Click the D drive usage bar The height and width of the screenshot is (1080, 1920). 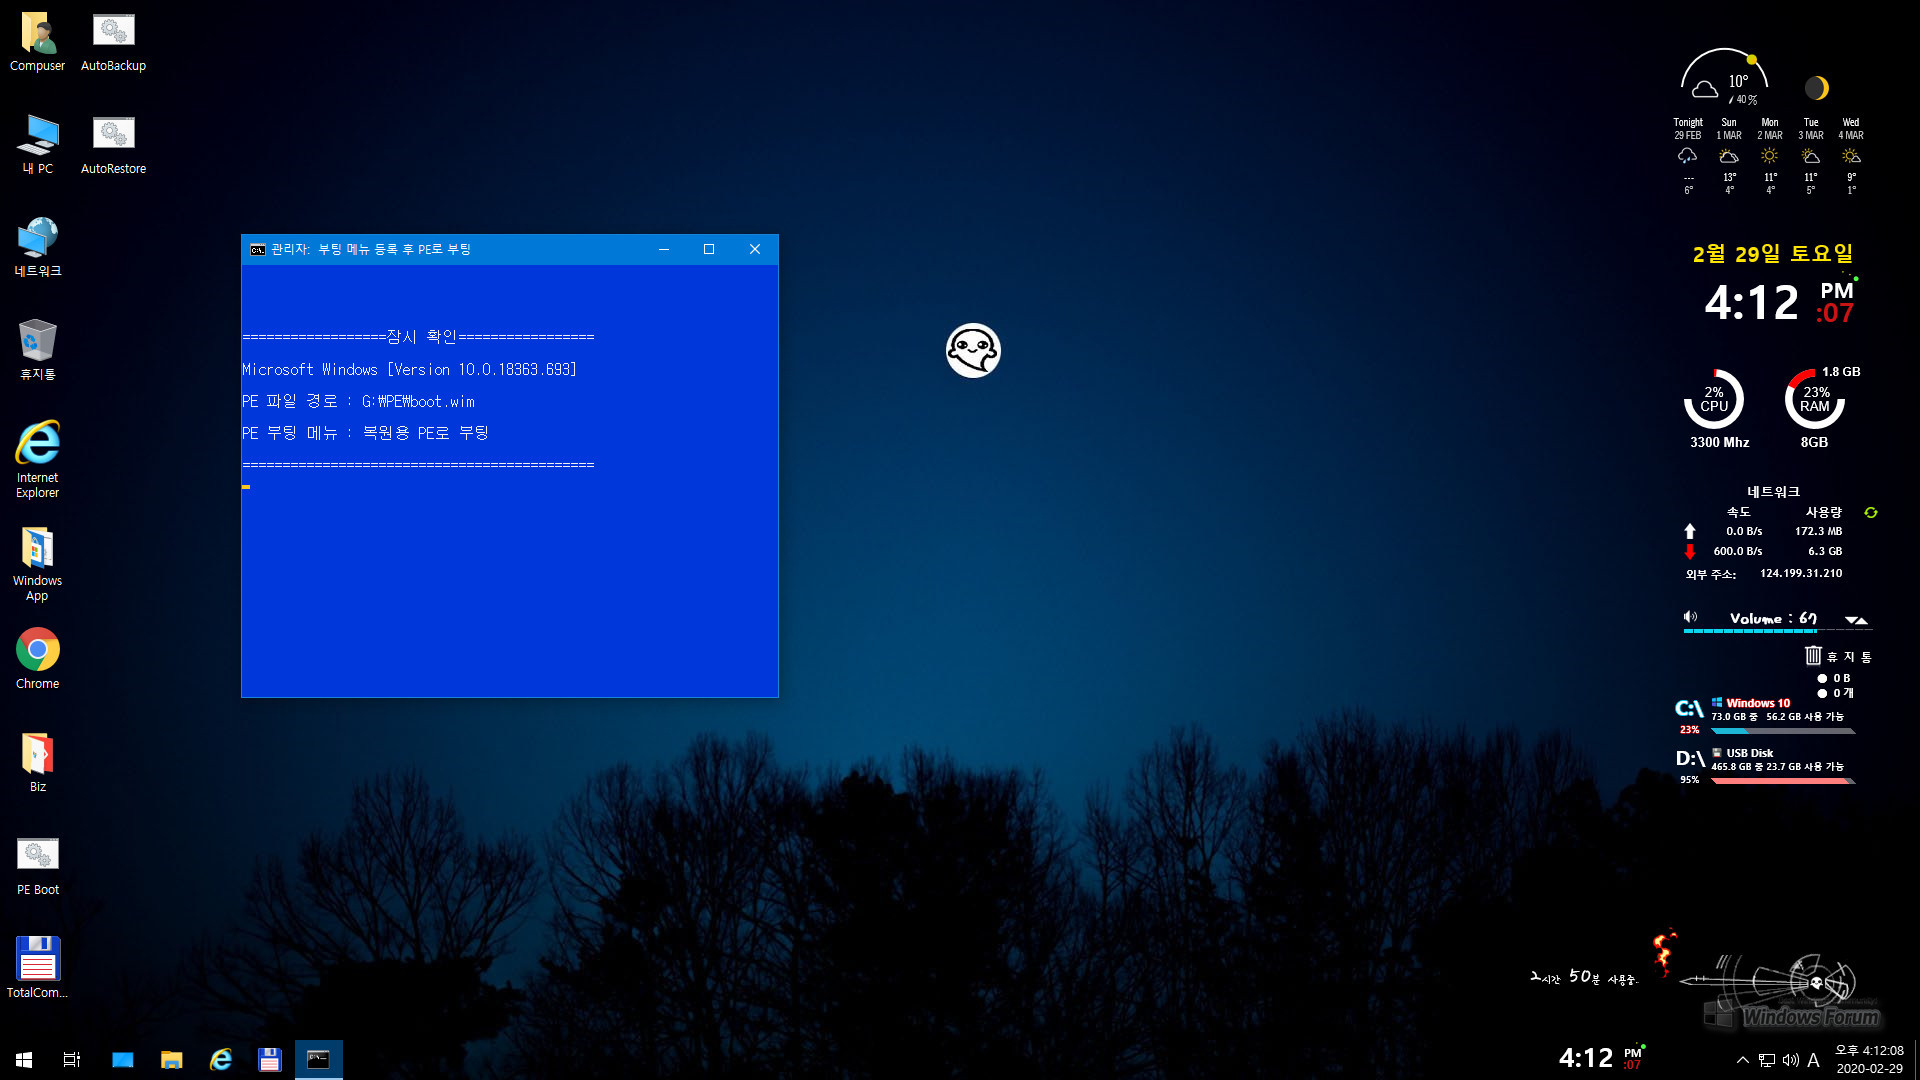tap(1783, 781)
